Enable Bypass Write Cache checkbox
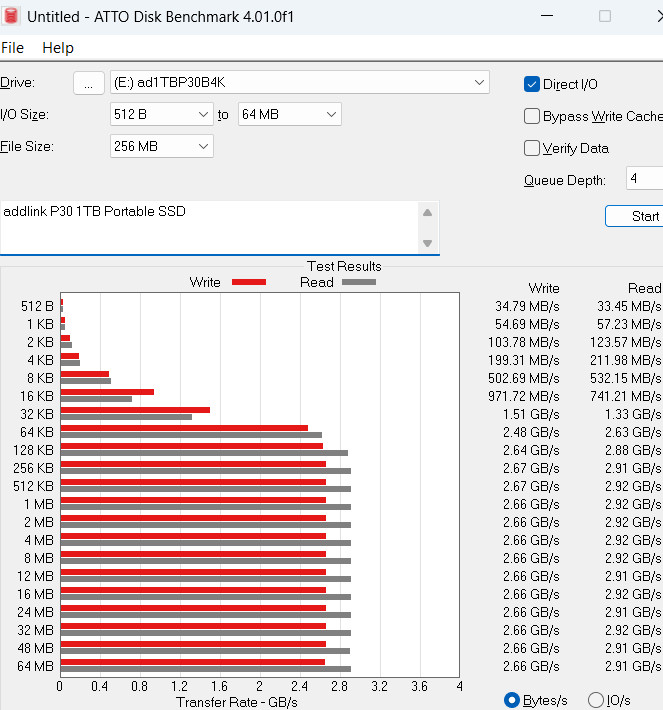Viewport: 663px width, 710px height. pos(532,116)
